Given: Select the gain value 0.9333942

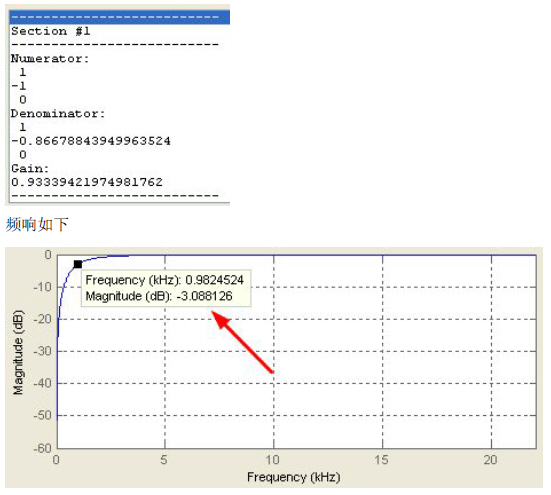Looking at the screenshot, I should (87, 182).
